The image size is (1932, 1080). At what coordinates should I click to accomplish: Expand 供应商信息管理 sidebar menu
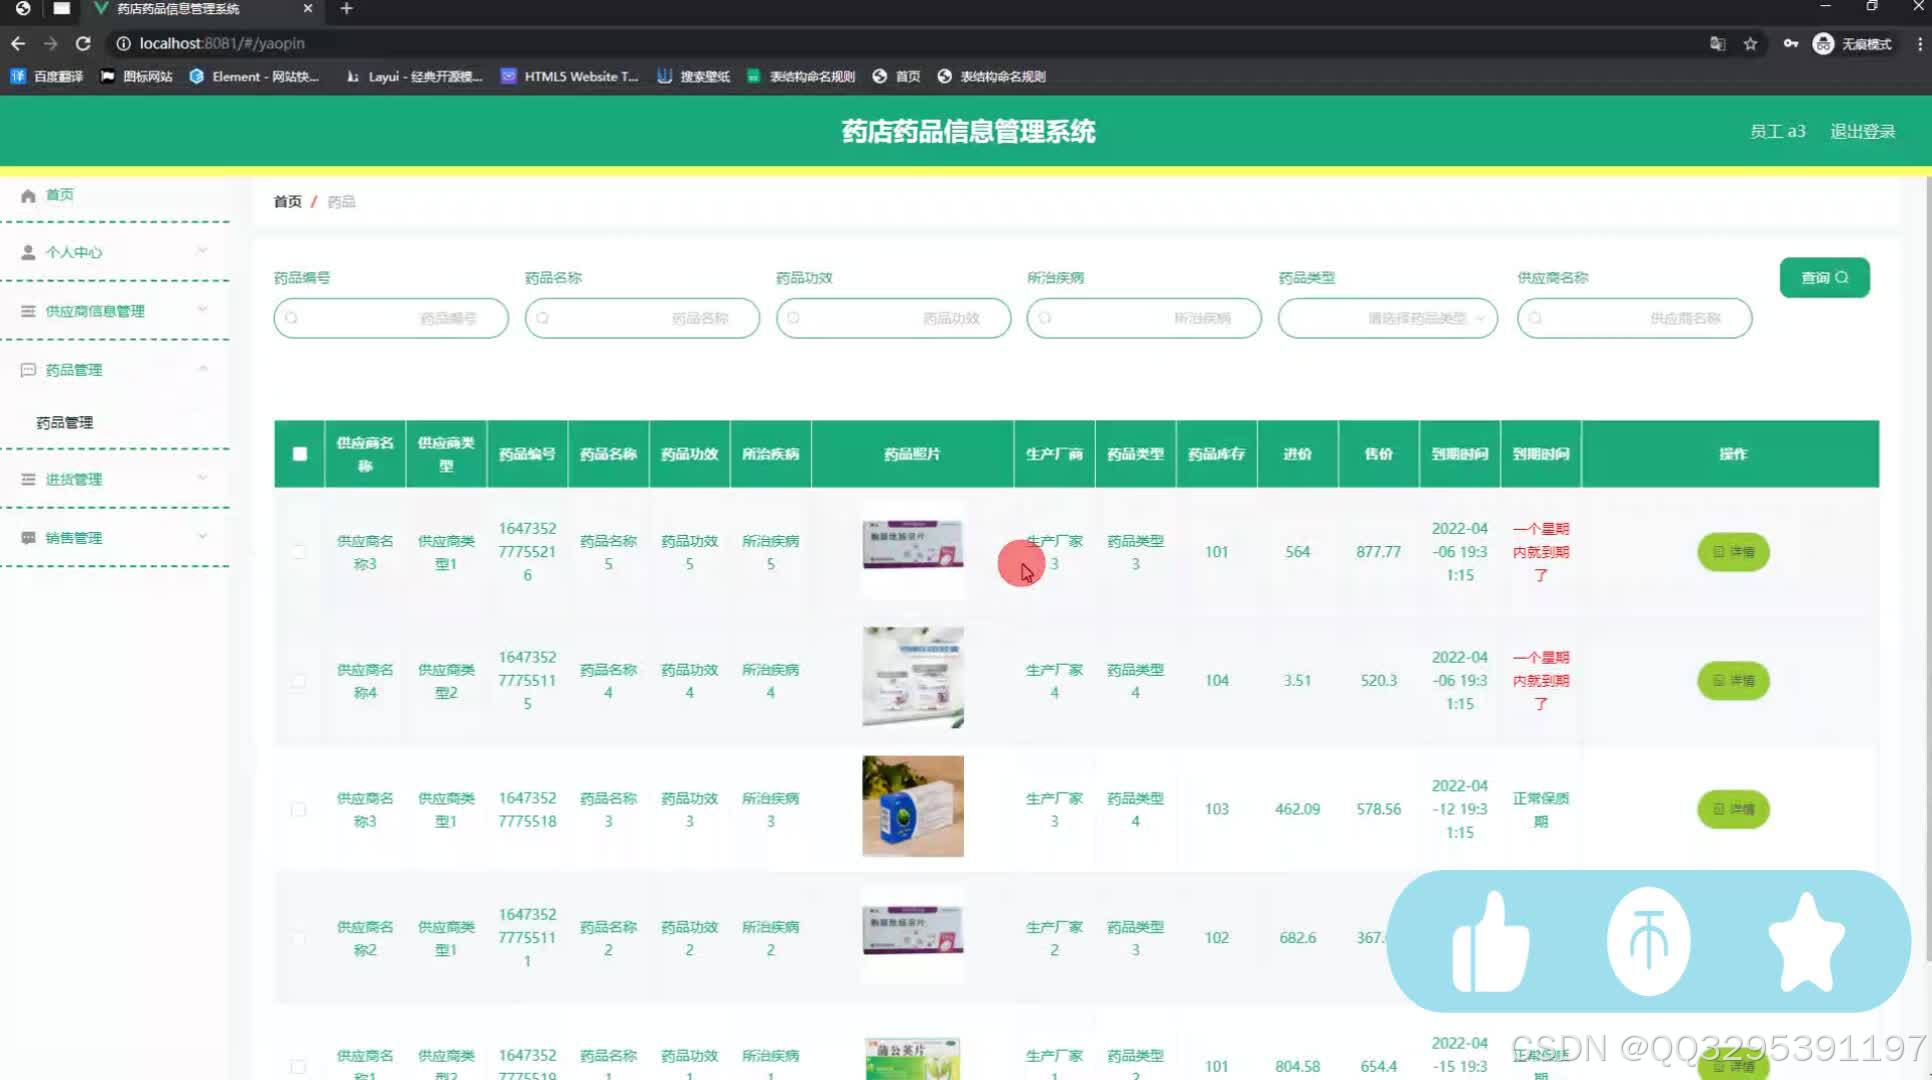115,311
